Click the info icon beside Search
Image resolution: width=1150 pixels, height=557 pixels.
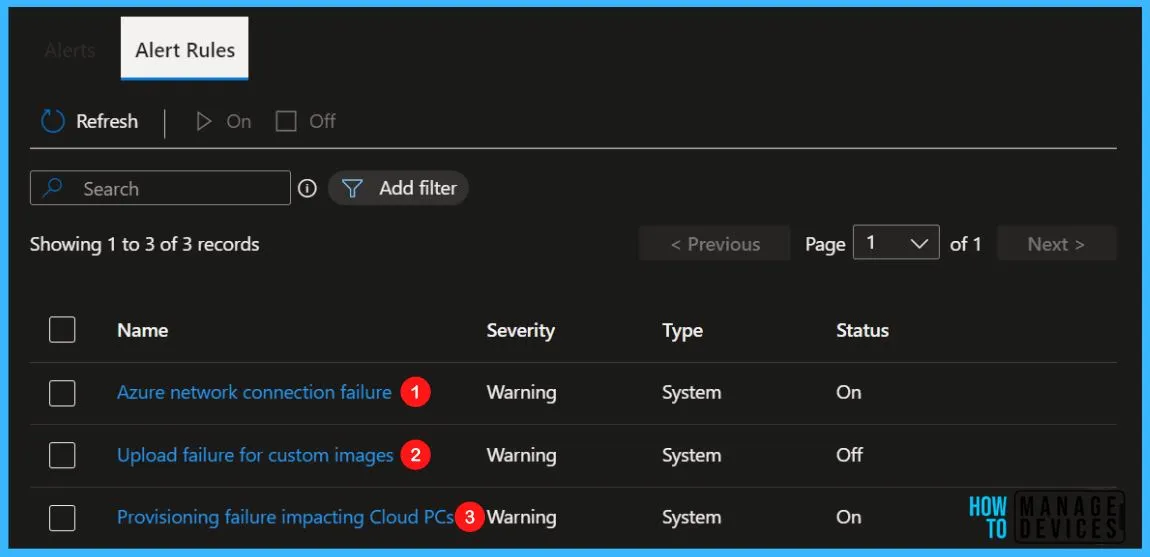(307, 189)
